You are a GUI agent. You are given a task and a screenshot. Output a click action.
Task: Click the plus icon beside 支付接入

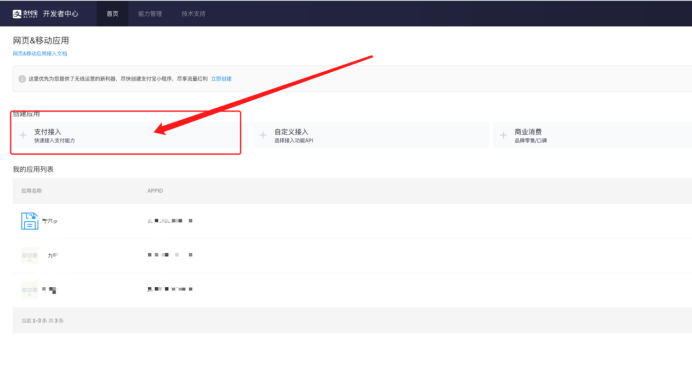click(23, 135)
